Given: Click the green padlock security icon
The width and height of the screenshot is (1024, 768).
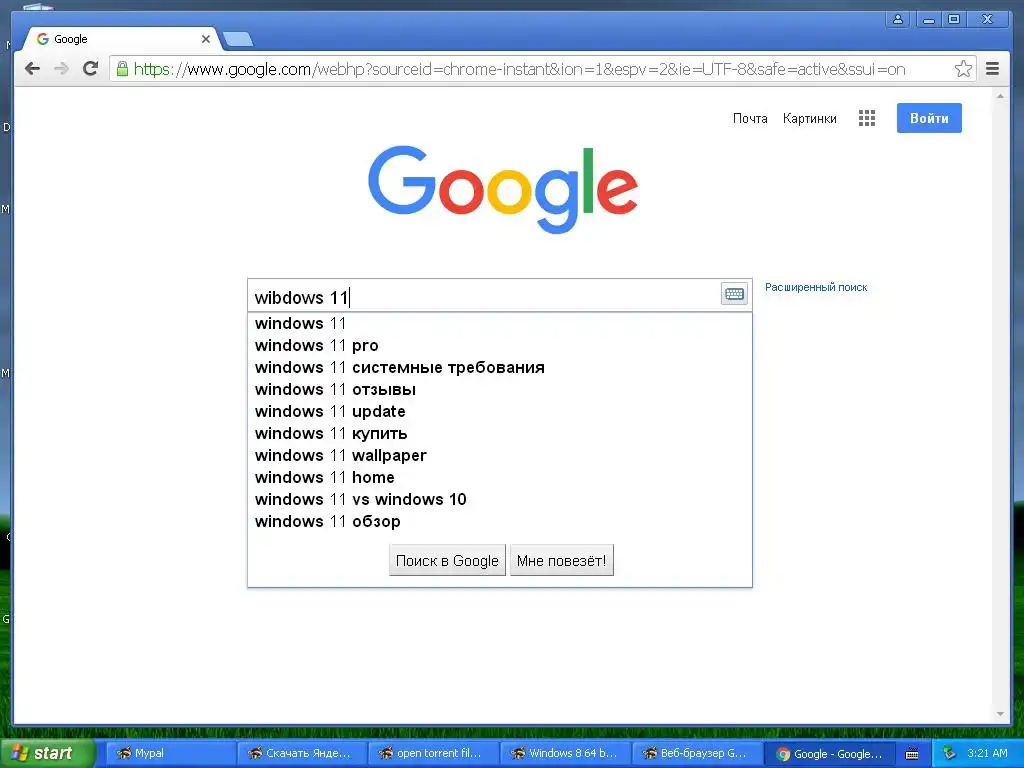Looking at the screenshot, I should coord(122,69).
